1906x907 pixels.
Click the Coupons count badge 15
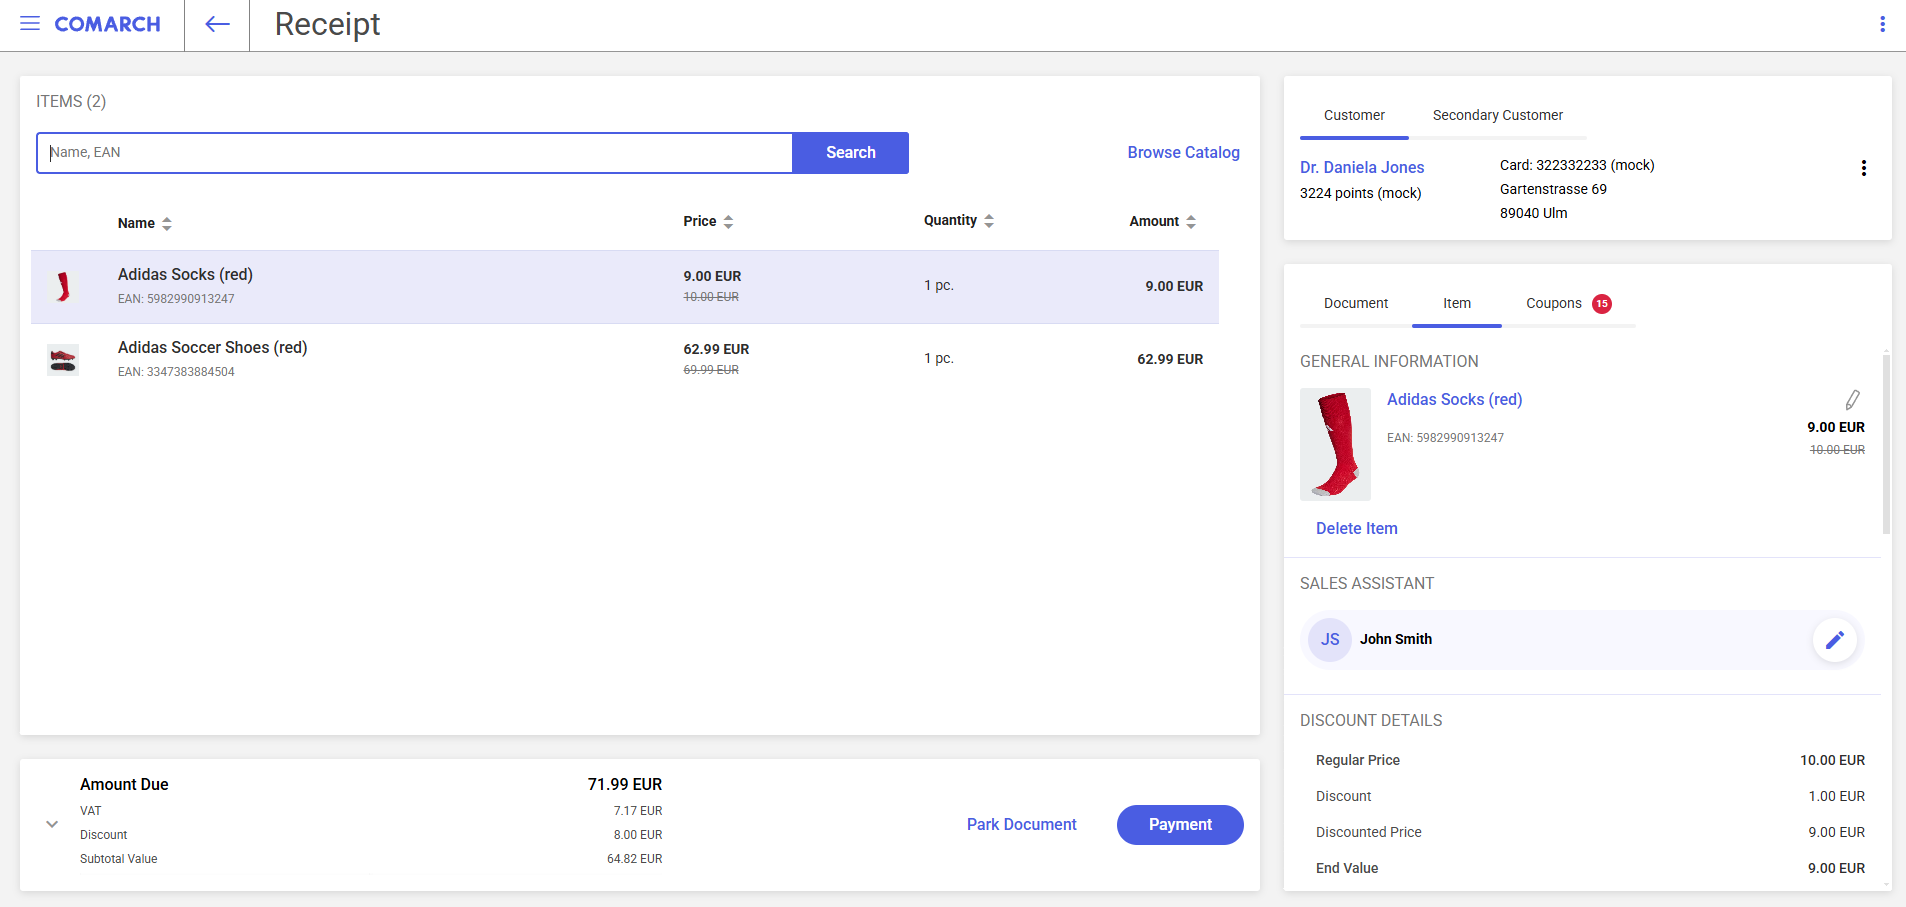coord(1602,304)
